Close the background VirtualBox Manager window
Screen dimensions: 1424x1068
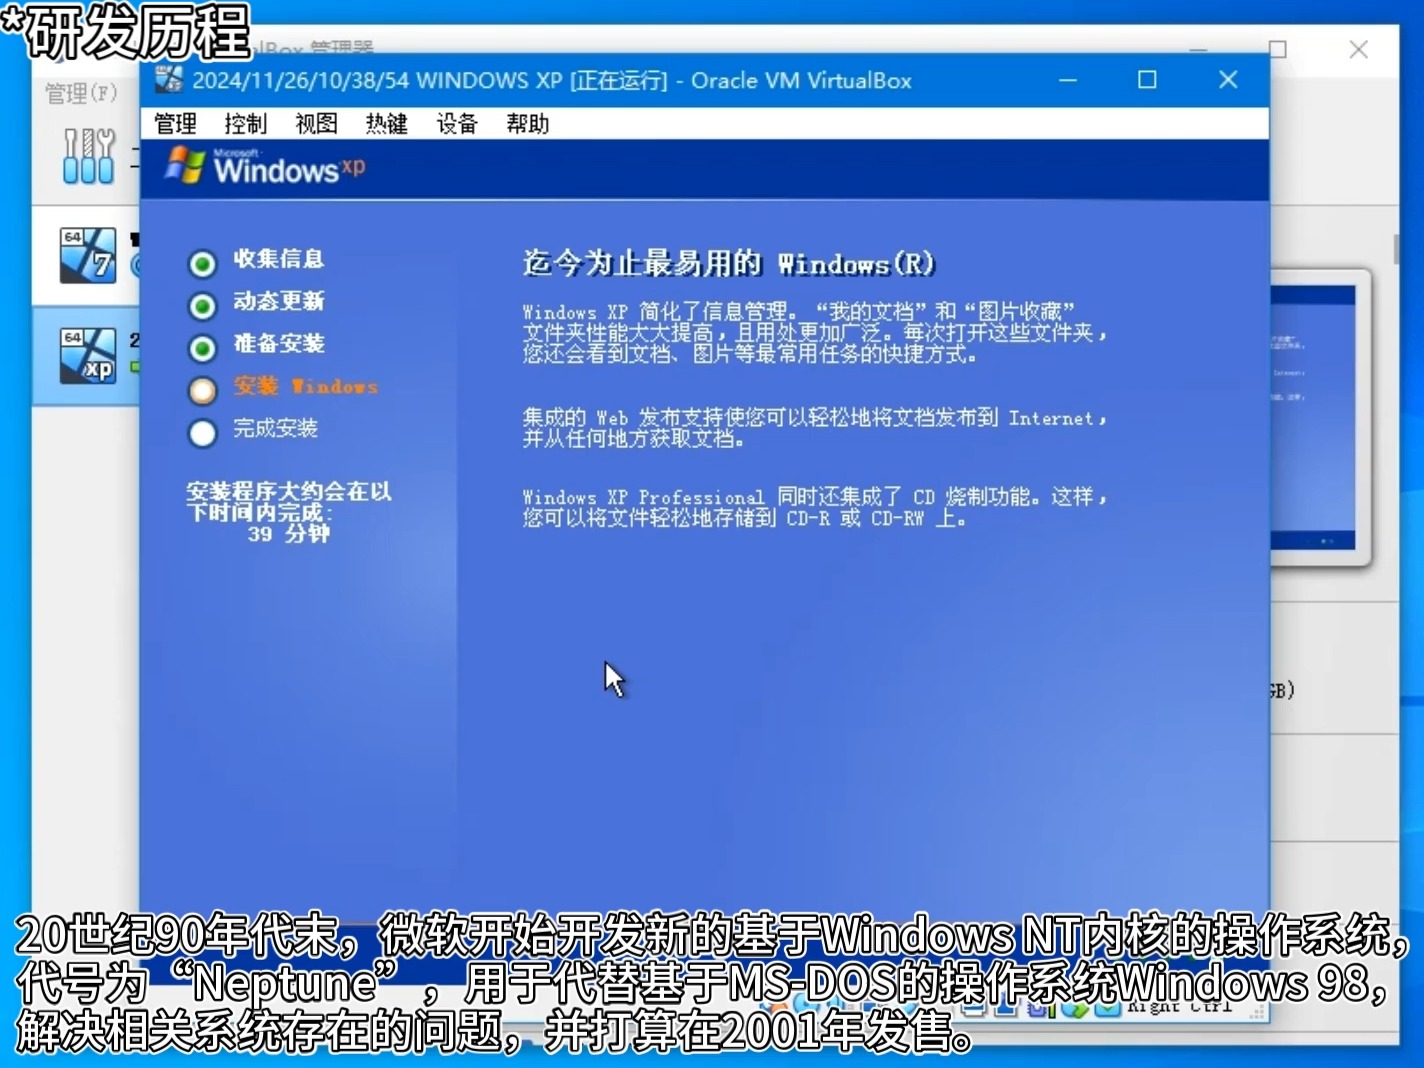click(x=1358, y=49)
